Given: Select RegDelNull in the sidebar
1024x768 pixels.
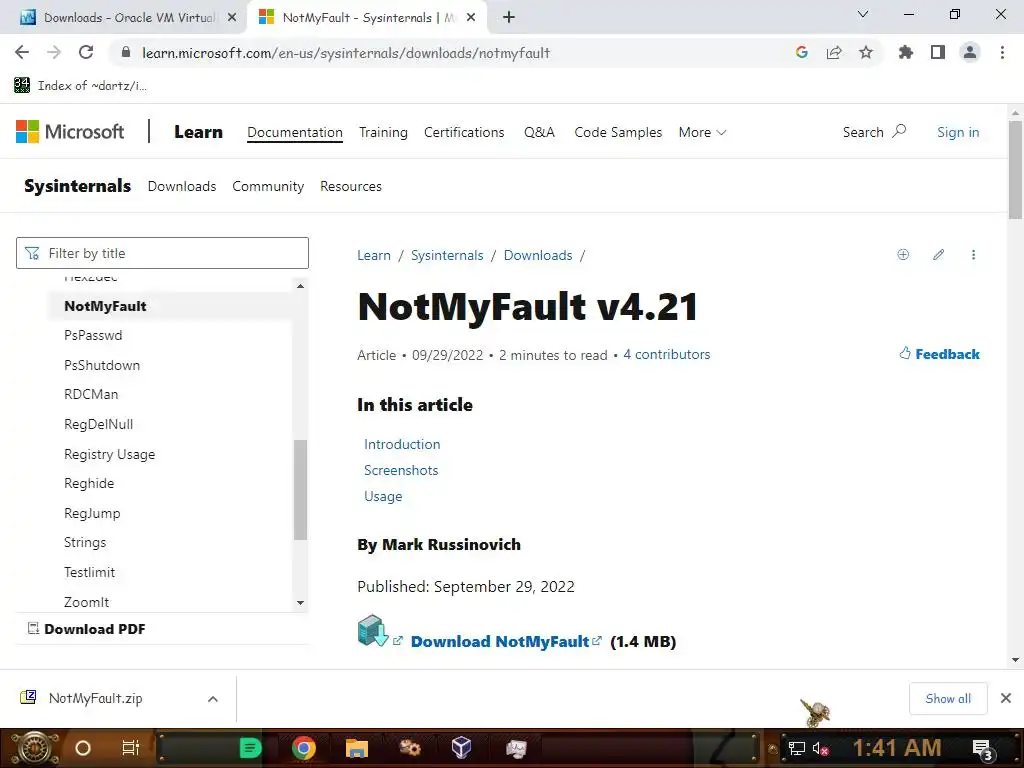Looking at the screenshot, I should click(99, 424).
